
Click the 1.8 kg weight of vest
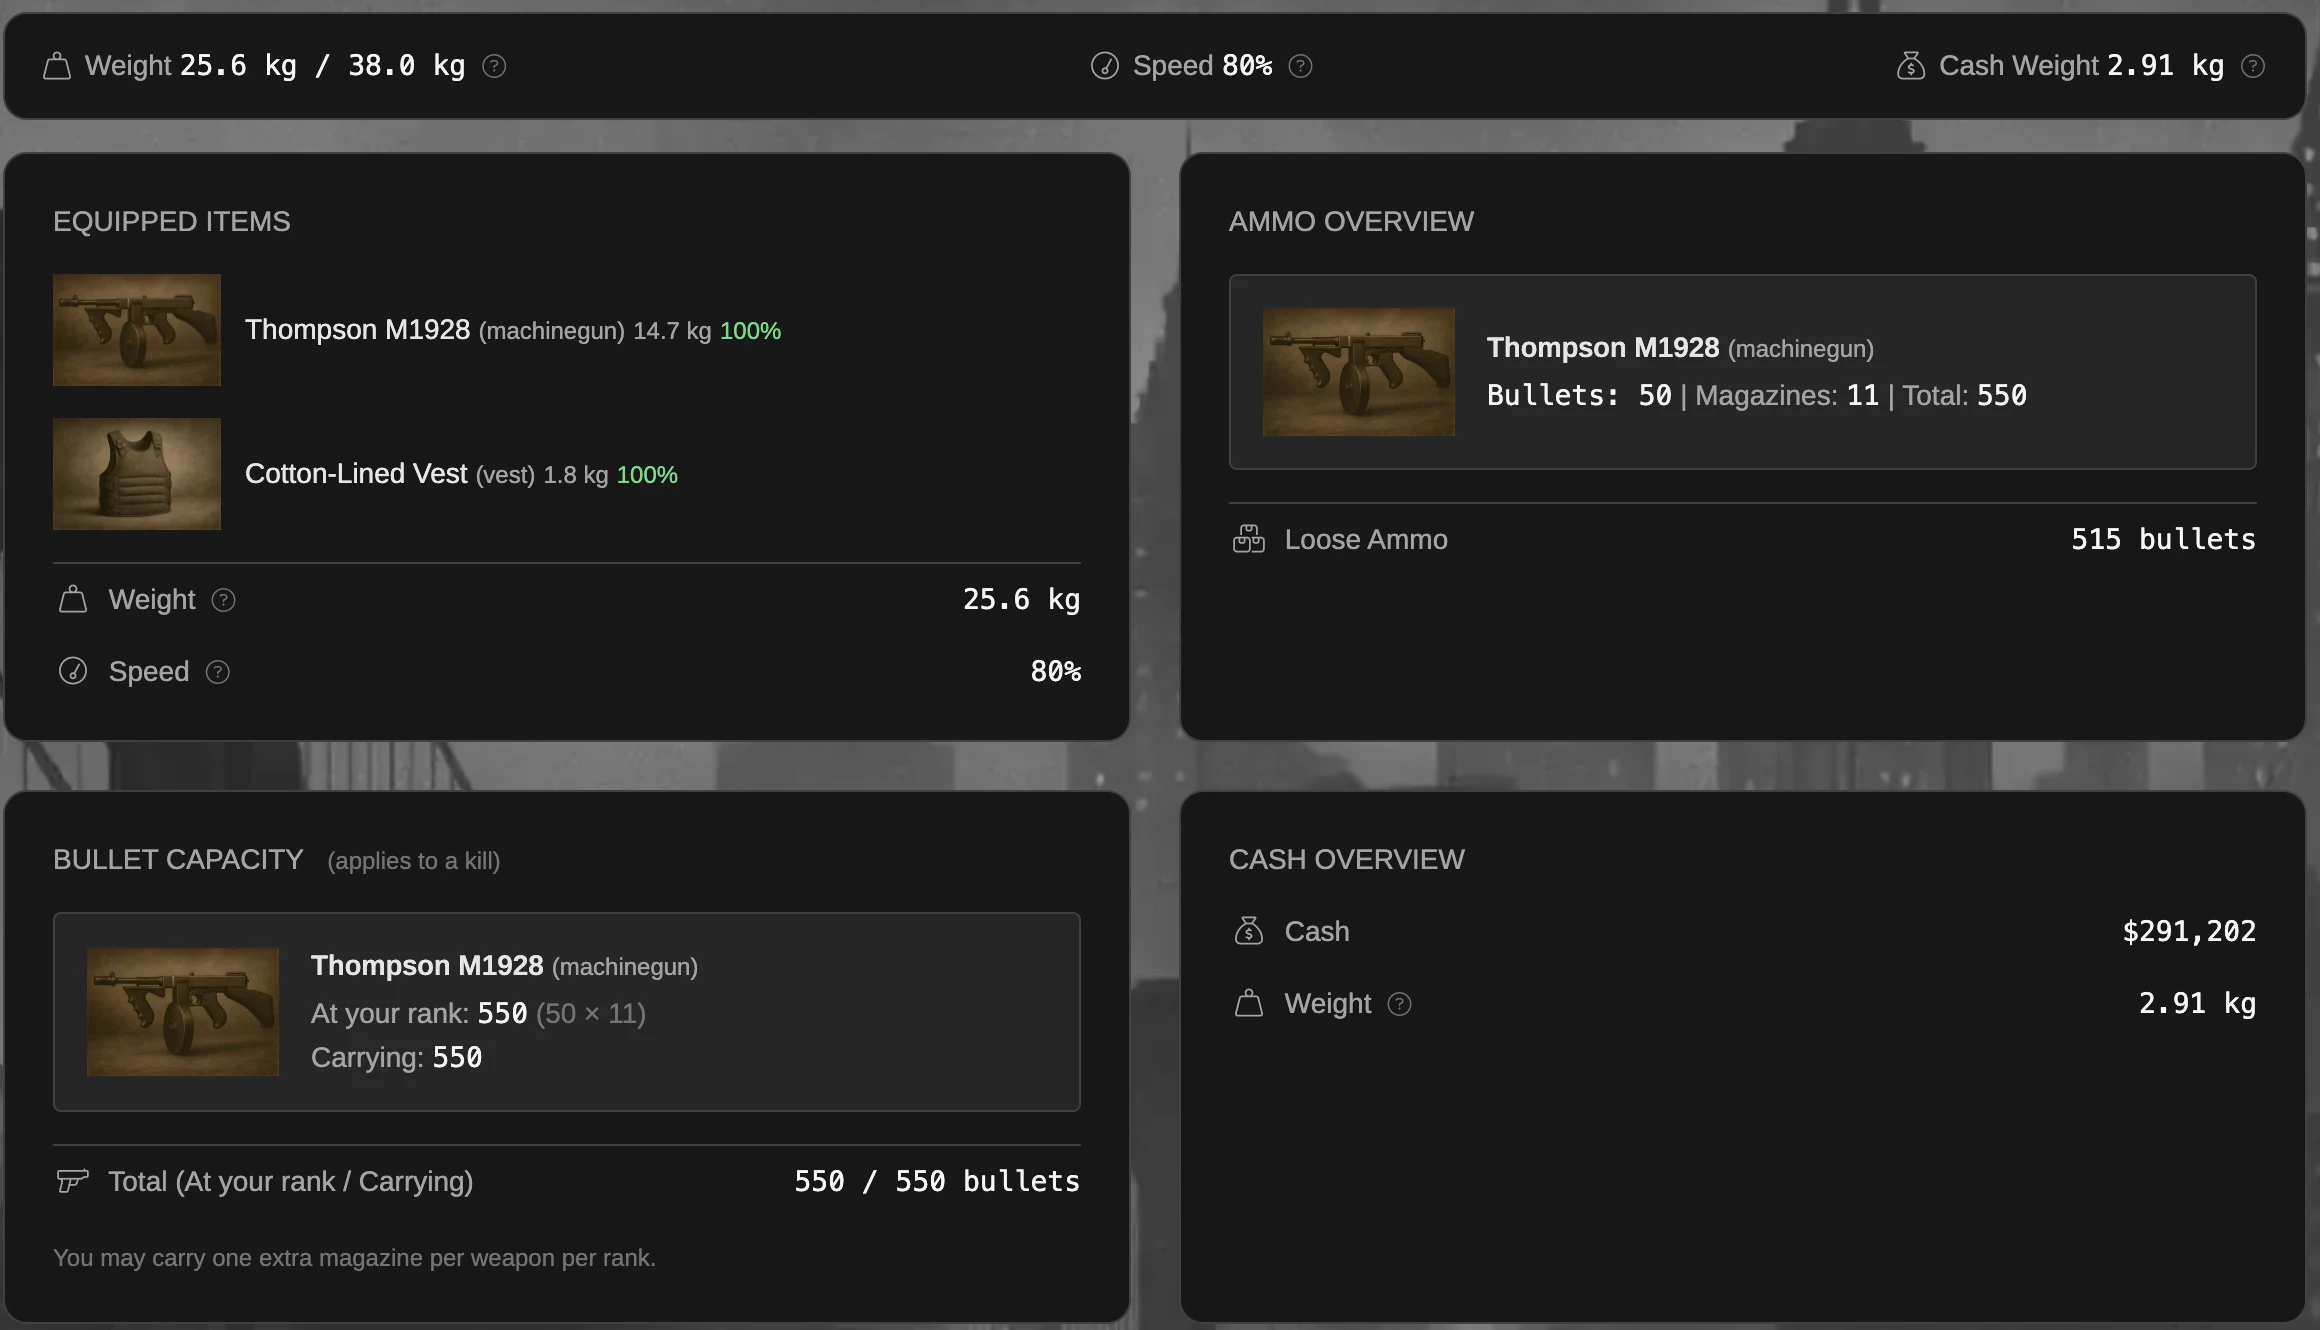coord(575,475)
